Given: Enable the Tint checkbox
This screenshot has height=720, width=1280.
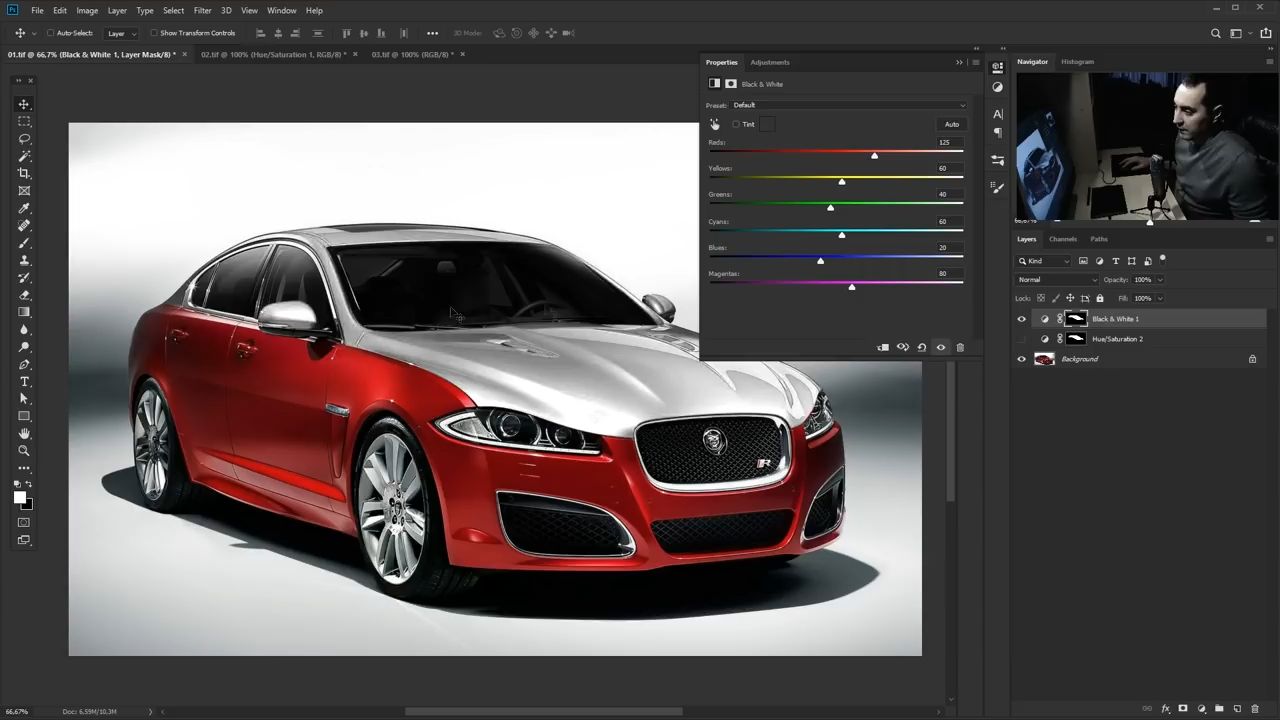Looking at the screenshot, I should click(x=736, y=124).
